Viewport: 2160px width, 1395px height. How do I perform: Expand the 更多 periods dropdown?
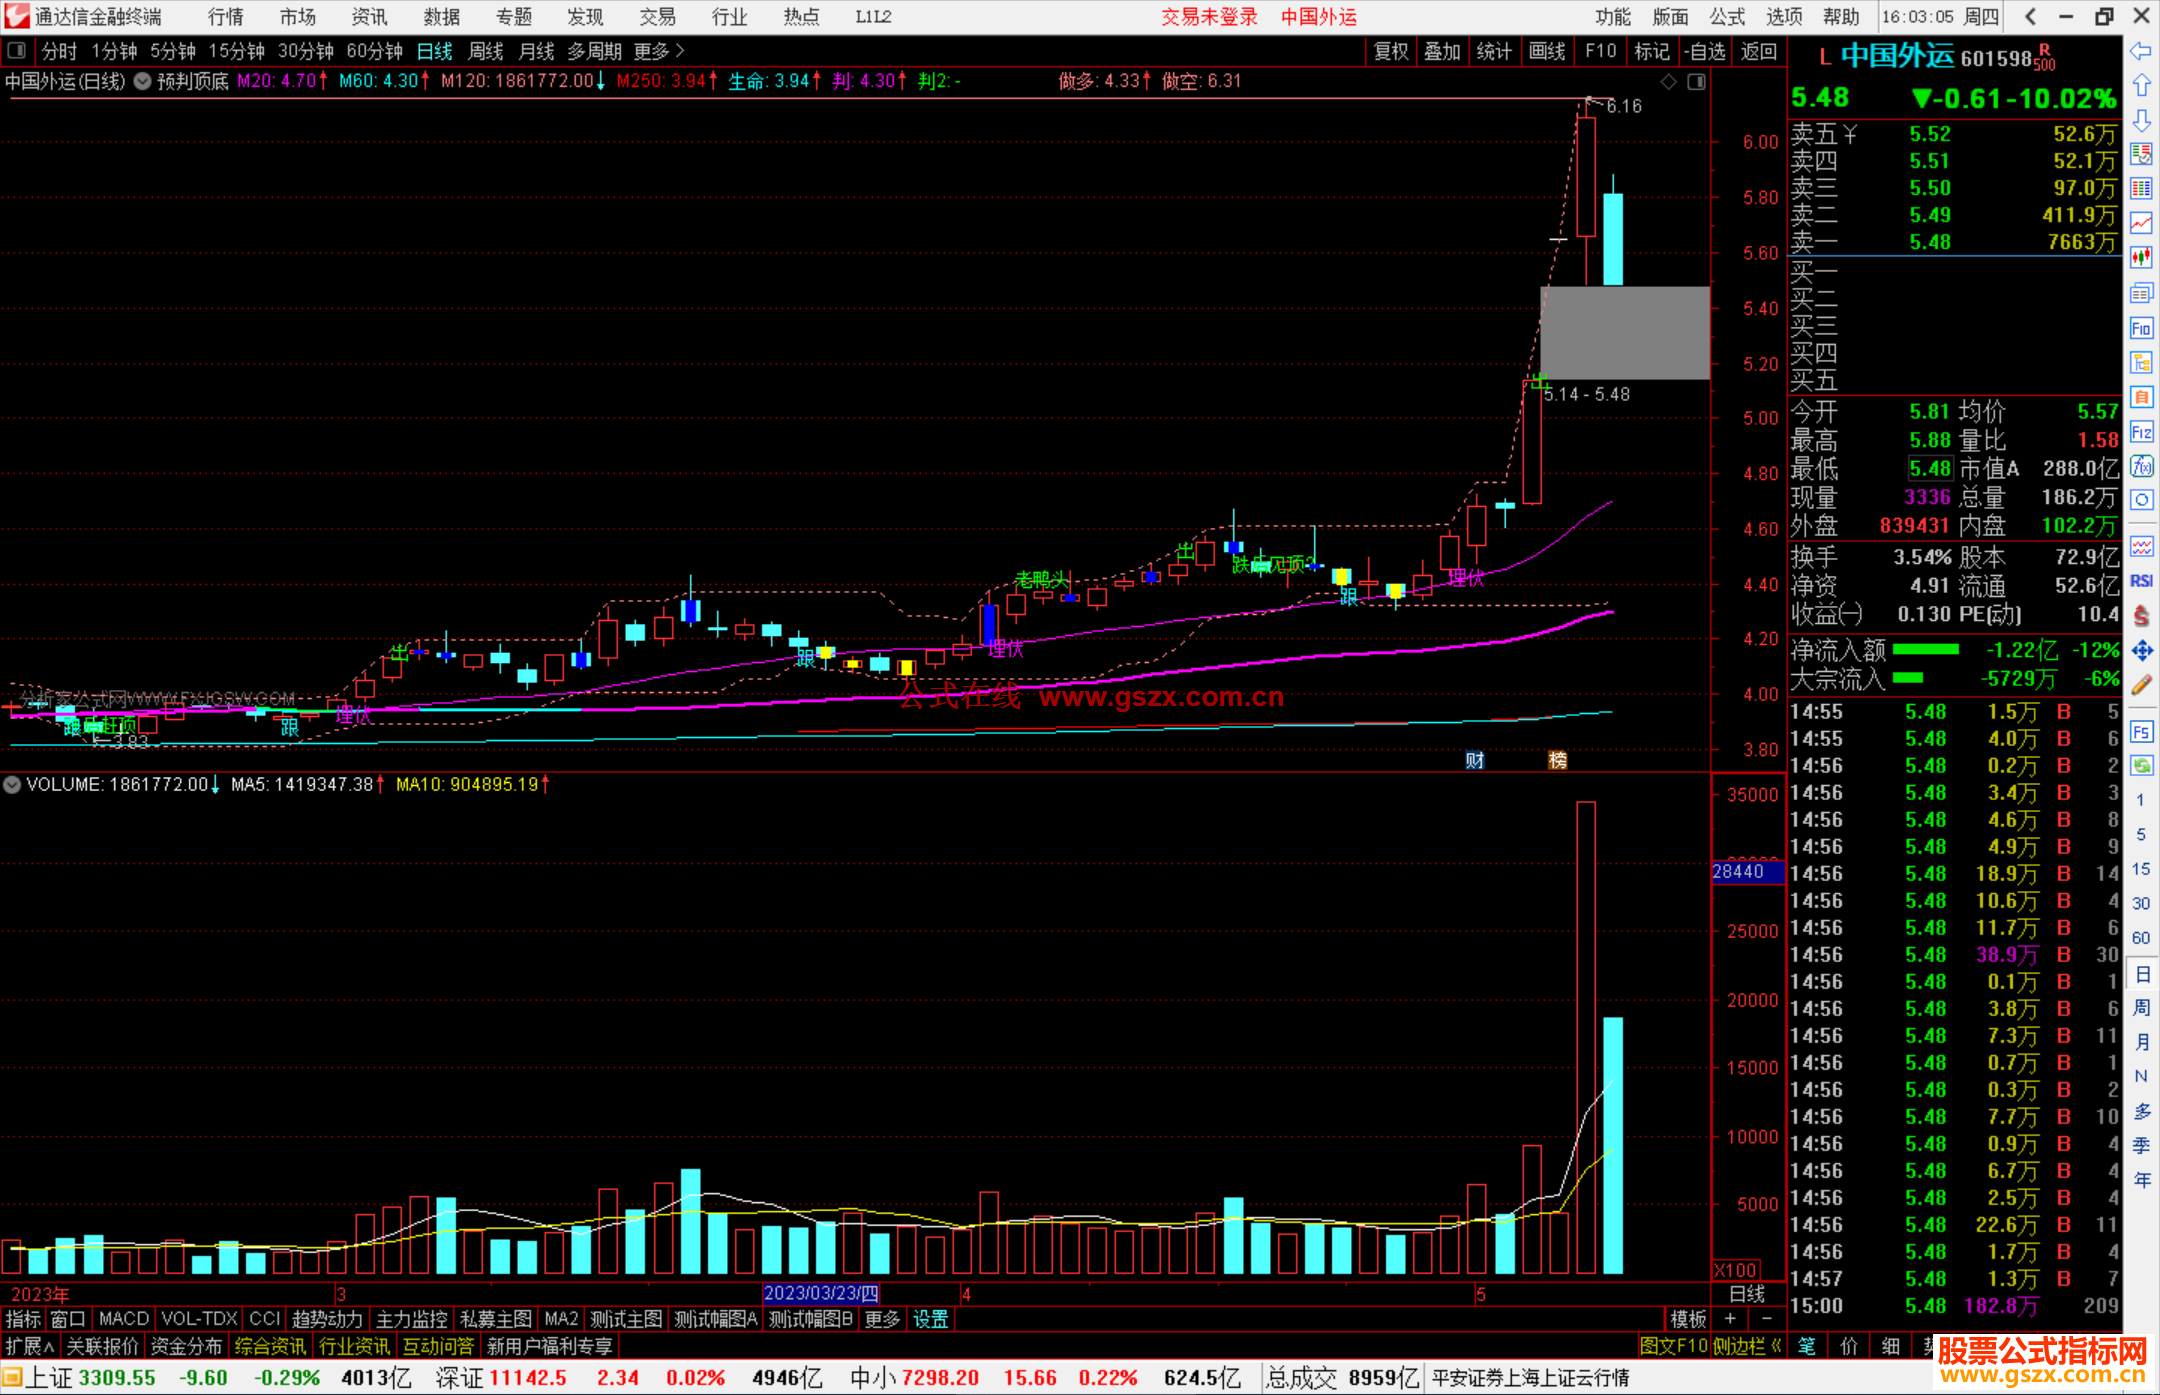pyautogui.click(x=658, y=50)
